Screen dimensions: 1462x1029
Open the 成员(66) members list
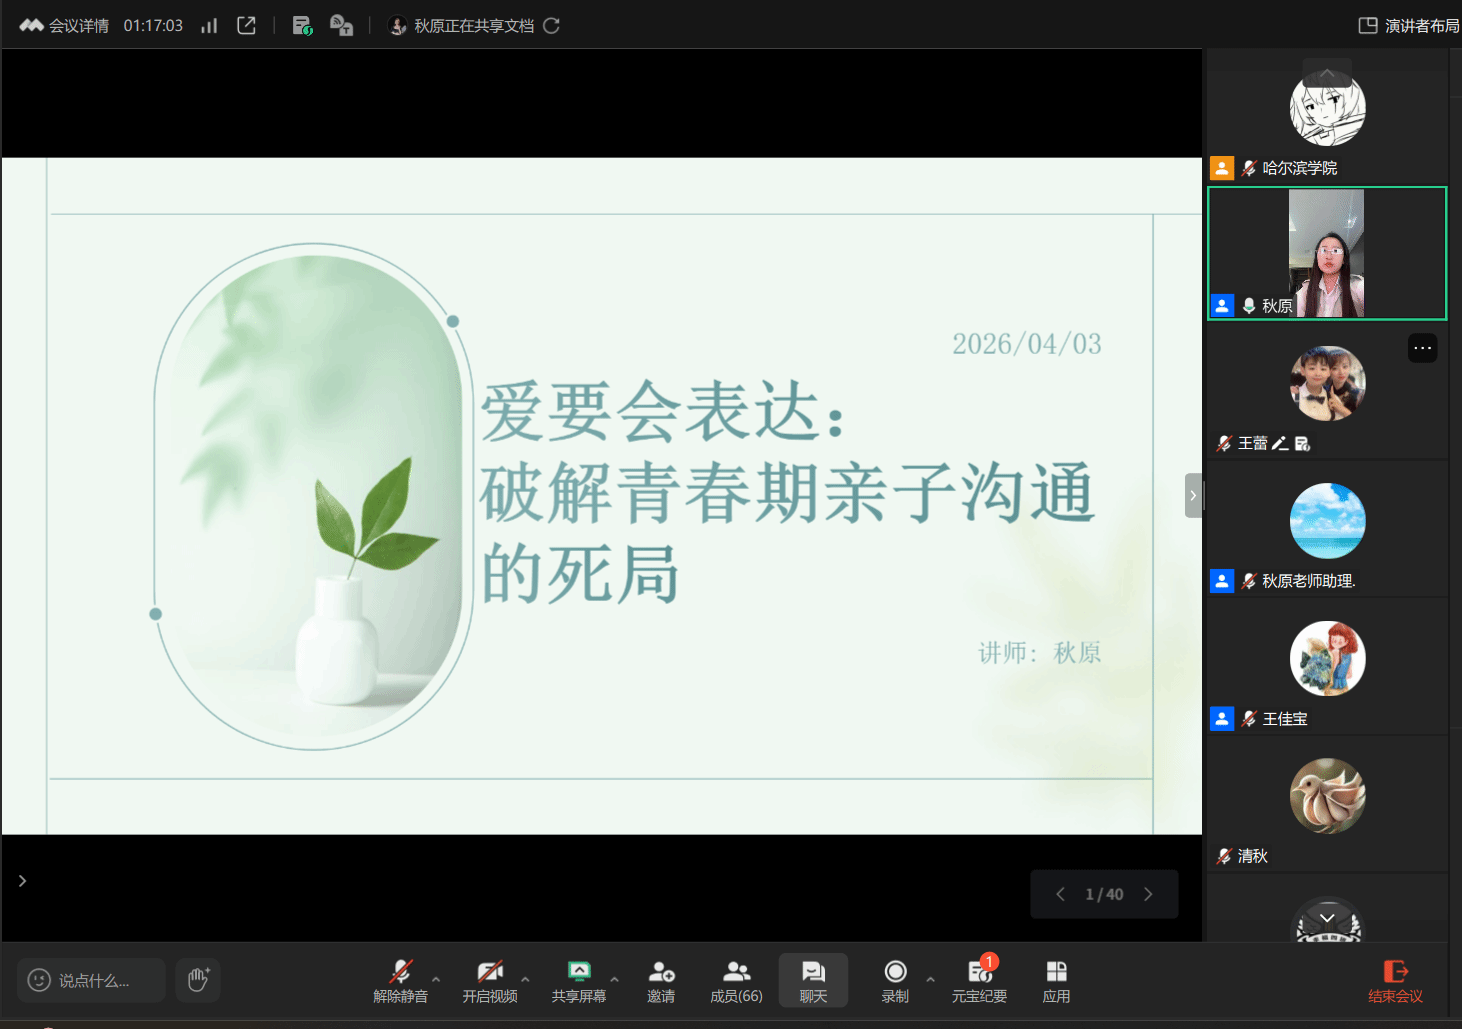(x=736, y=980)
